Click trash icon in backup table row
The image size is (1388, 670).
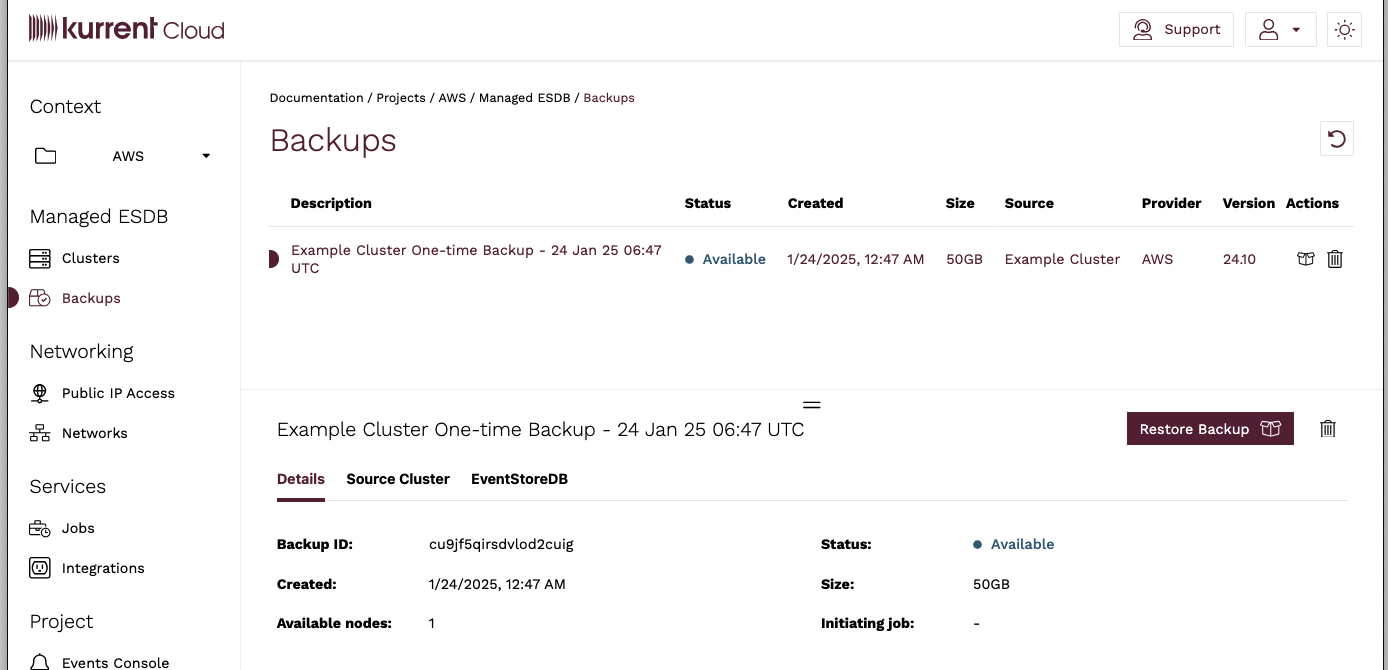[1334, 259]
